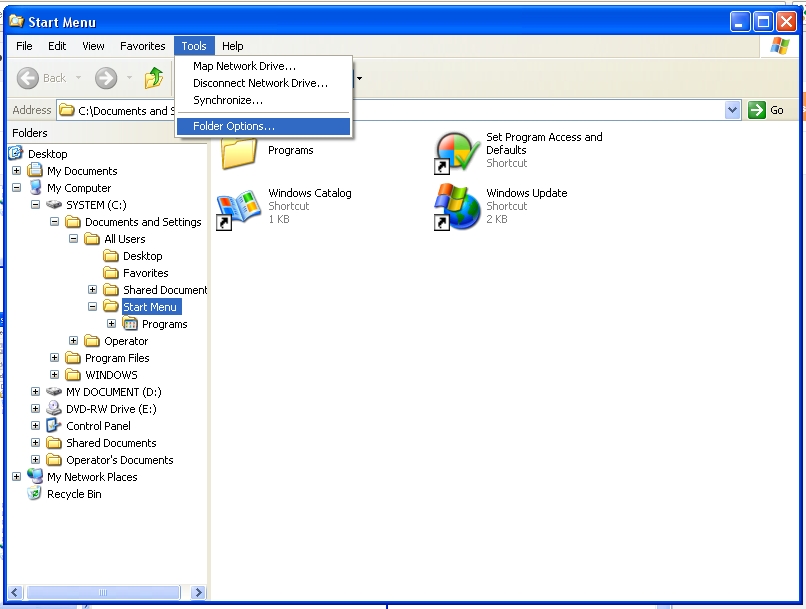The width and height of the screenshot is (806, 609).
Task: Click the Go button label
Action: point(776,110)
